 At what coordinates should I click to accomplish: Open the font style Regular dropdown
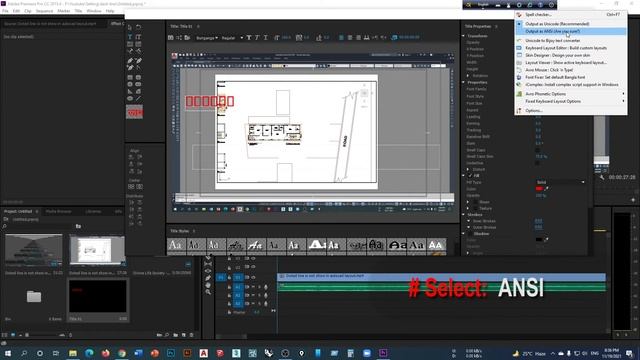pyautogui.click(x=232, y=38)
